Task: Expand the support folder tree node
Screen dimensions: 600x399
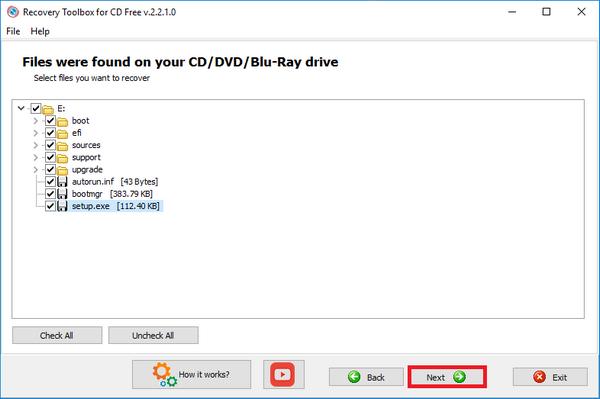Action: point(36,157)
